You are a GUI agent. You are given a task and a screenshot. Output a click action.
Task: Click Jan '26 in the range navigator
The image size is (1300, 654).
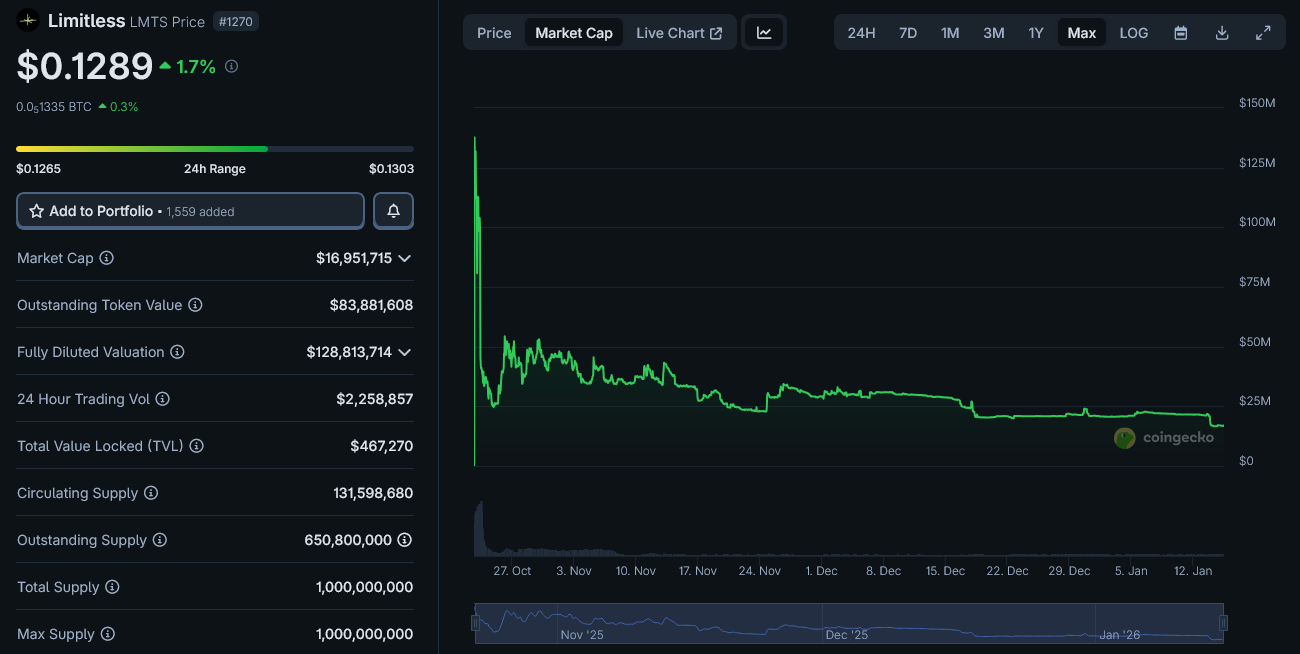(1120, 635)
